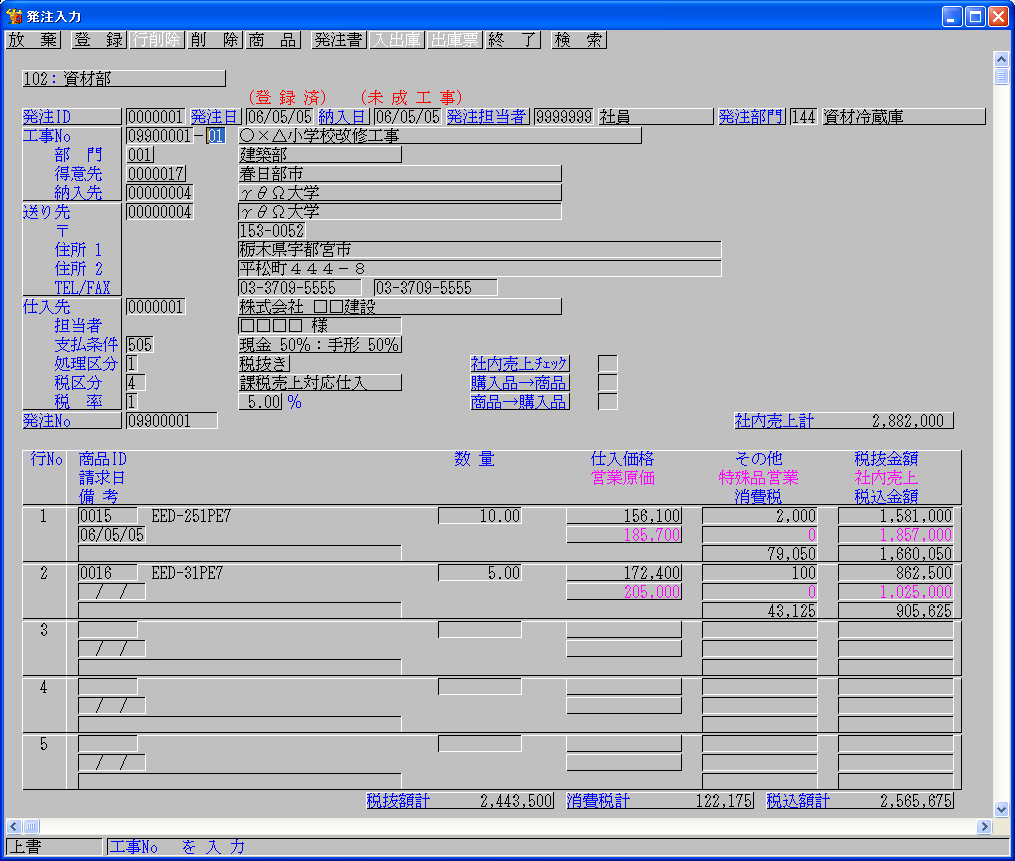Click row 1 request date 06/05/05

111,535
